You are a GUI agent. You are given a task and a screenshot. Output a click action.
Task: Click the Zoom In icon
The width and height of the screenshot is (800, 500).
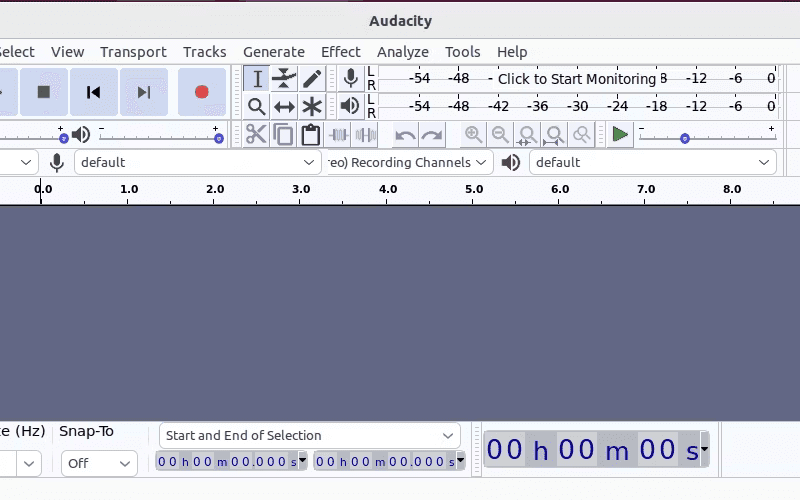tap(473, 135)
